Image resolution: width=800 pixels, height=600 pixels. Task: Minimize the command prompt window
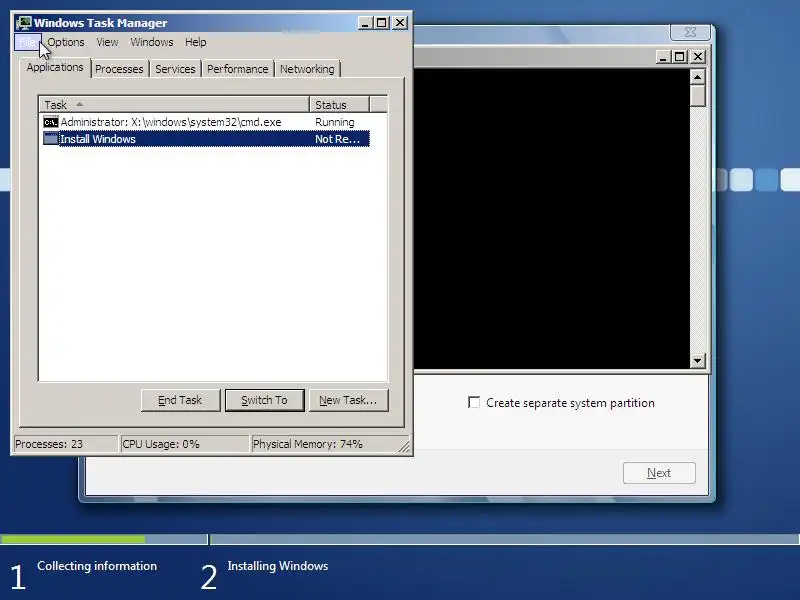(662, 57)
